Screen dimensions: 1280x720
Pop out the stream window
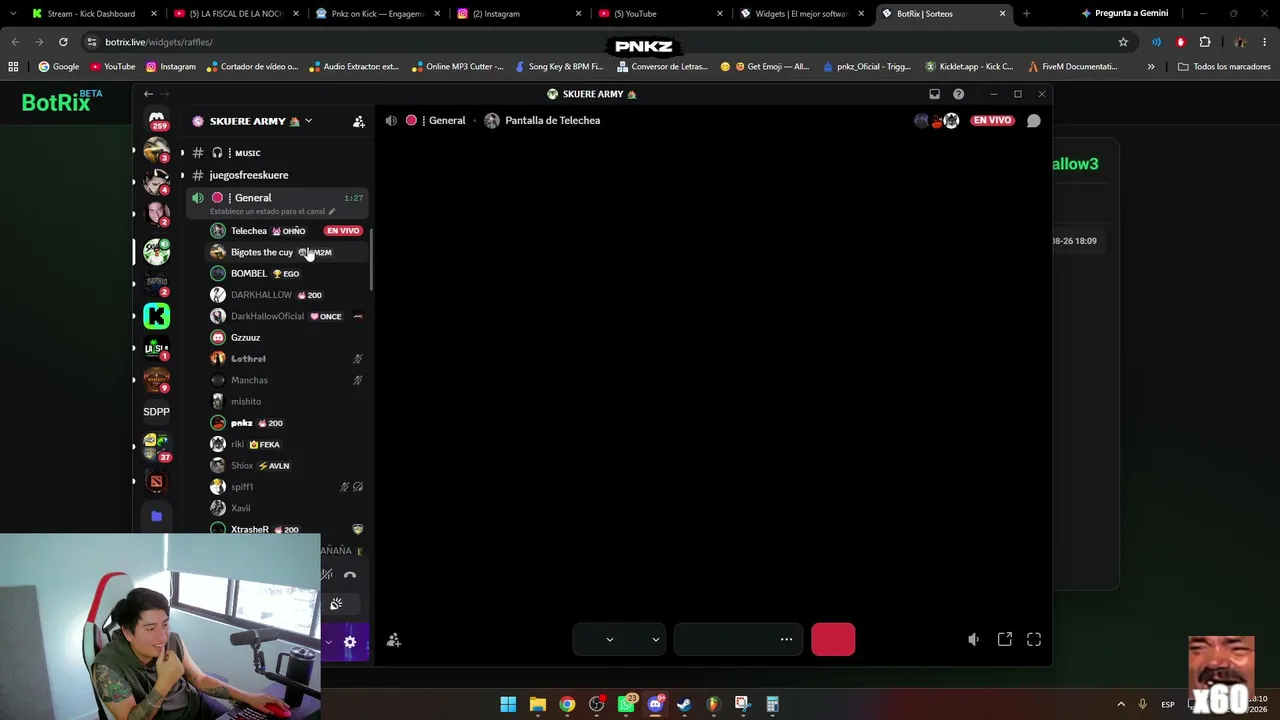pyautogui.click(x=1005, y=639)
